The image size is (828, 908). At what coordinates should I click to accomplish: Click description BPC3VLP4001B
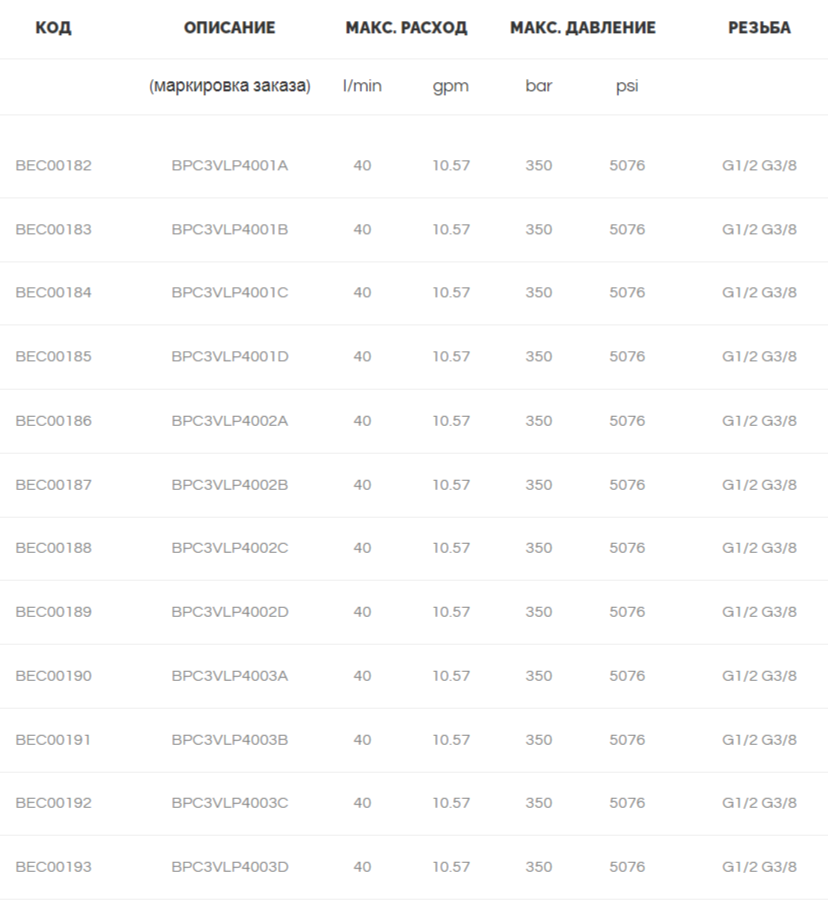(x=230, y=229)
